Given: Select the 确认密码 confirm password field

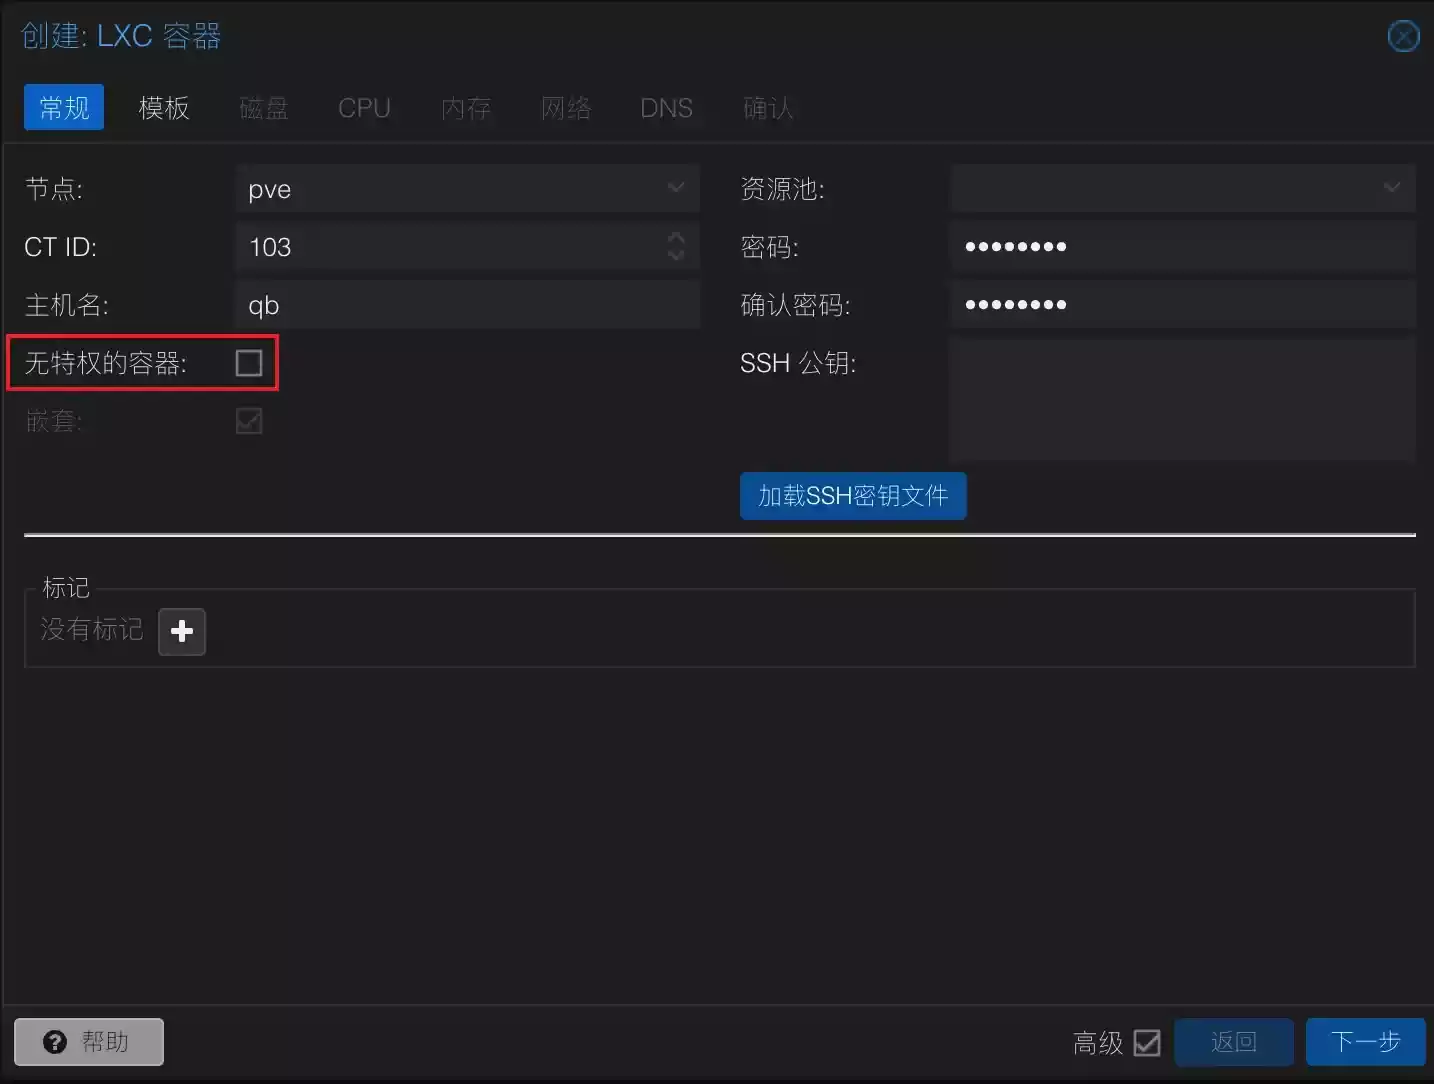Looking at the screenshot, I should point(1182,305).
